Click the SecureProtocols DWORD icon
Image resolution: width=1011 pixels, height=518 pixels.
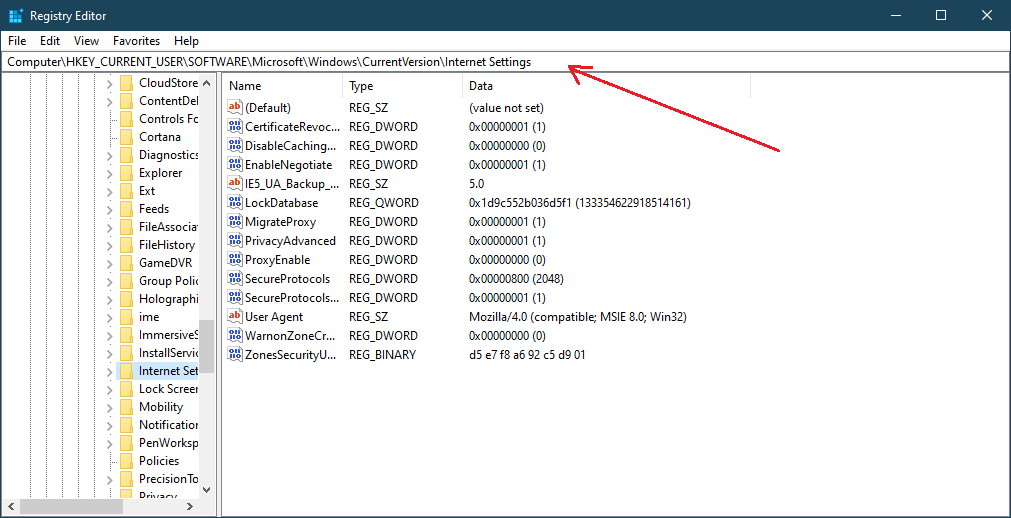click(235, 279)
